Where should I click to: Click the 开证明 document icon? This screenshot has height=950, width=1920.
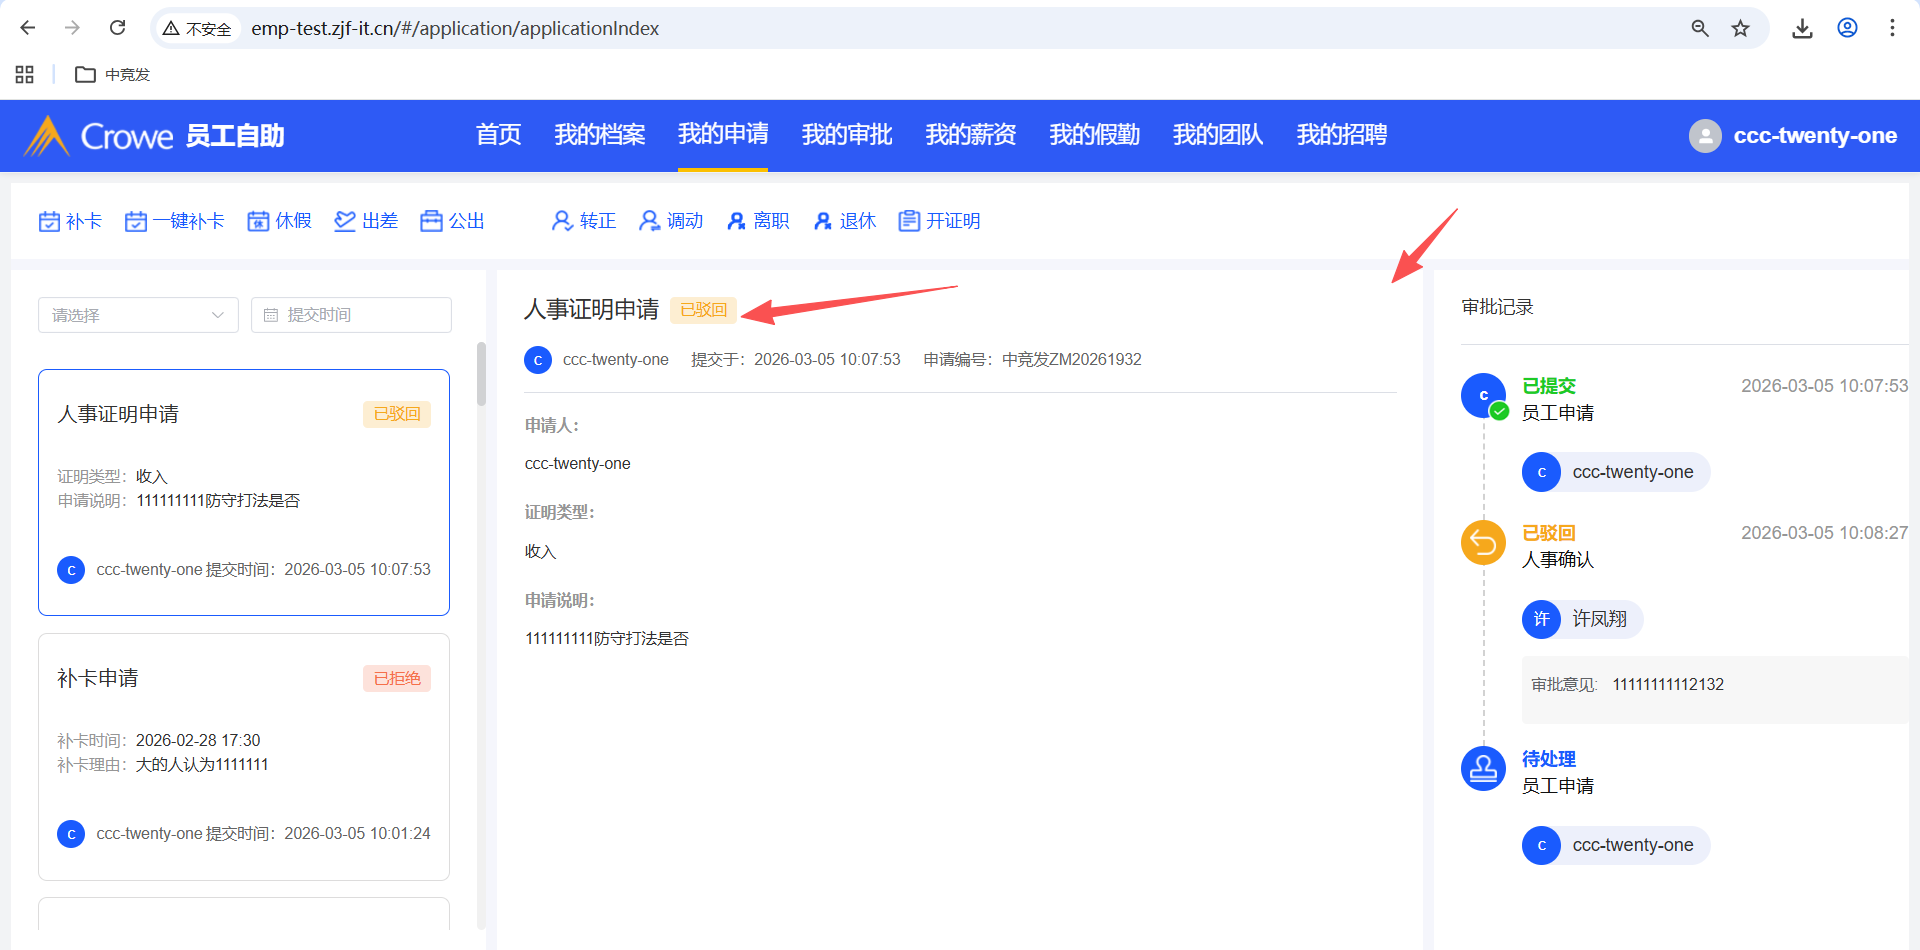[x=909, y=221]
